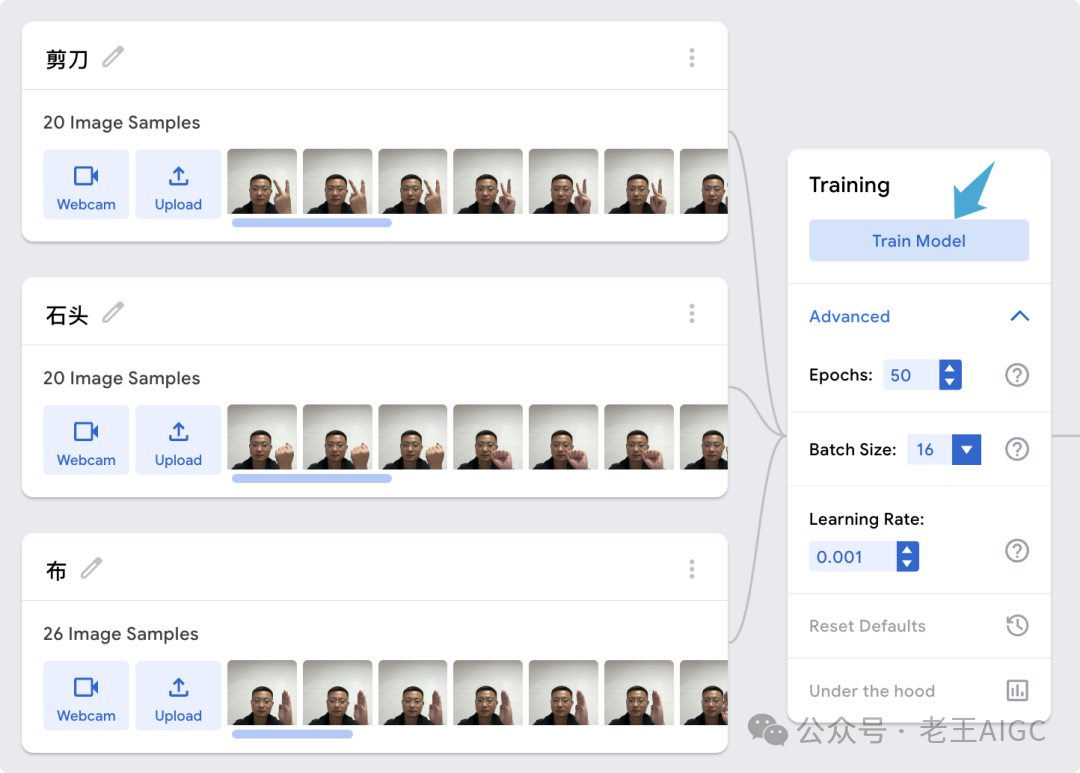Show help for Epochs
Image resolution: width=1080 pixels, height=773 pixels.
pos(1017,375)
